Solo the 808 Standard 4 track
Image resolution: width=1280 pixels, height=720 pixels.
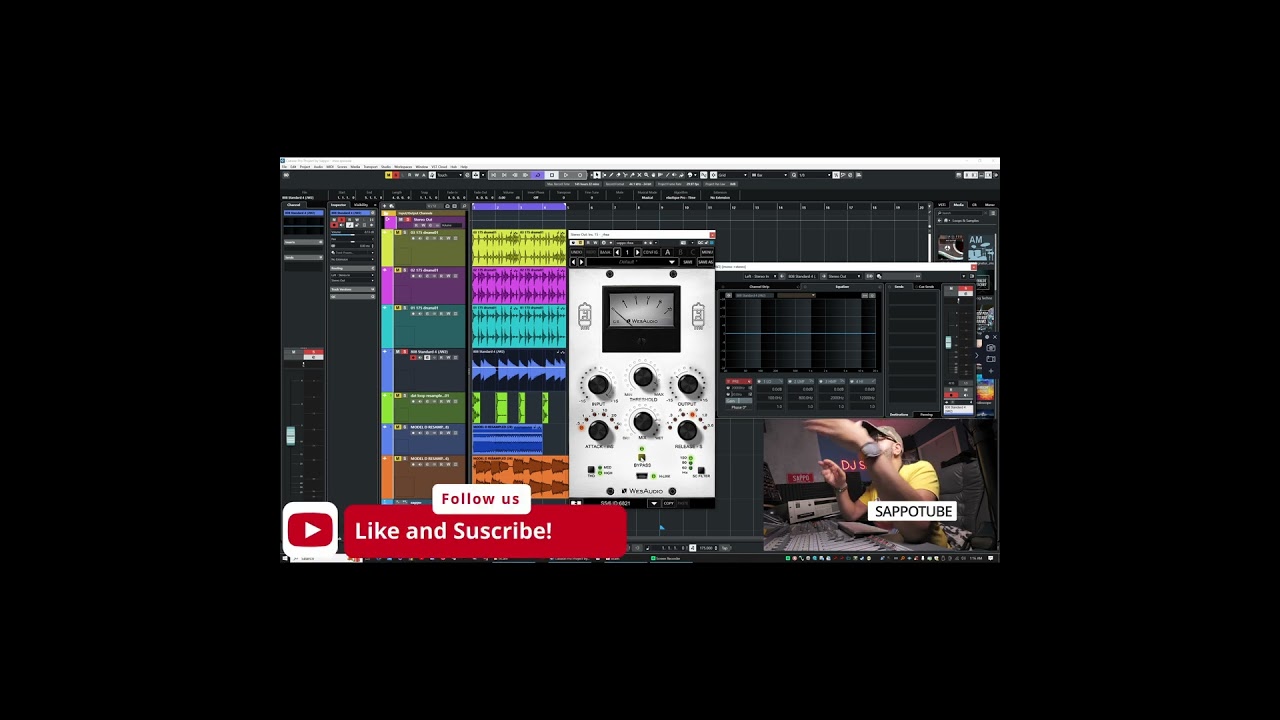click(x=405, y=352)
